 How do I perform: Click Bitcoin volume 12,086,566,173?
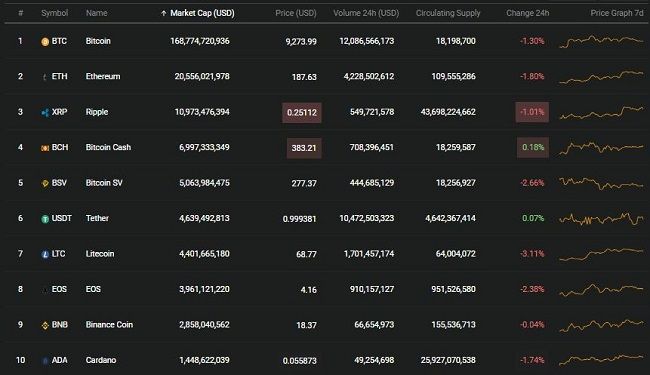[366, 41]
